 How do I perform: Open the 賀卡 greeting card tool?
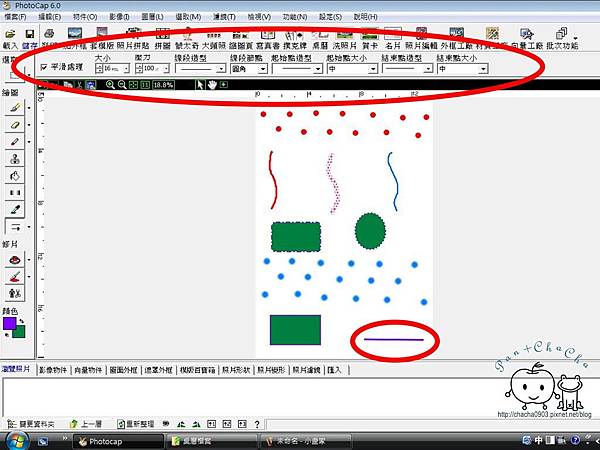click(x=370, y=38)
